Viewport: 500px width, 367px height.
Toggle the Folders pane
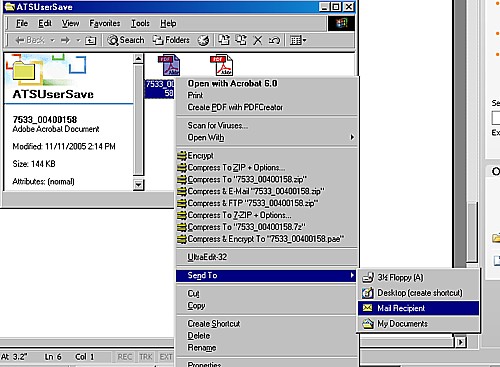pos(171,40)
